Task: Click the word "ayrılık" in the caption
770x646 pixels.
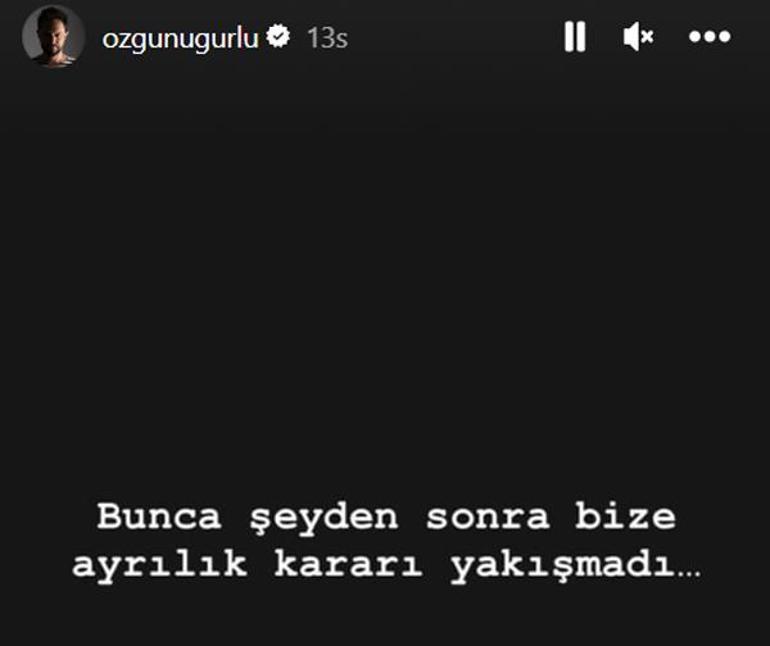Action: pos(160,565)
